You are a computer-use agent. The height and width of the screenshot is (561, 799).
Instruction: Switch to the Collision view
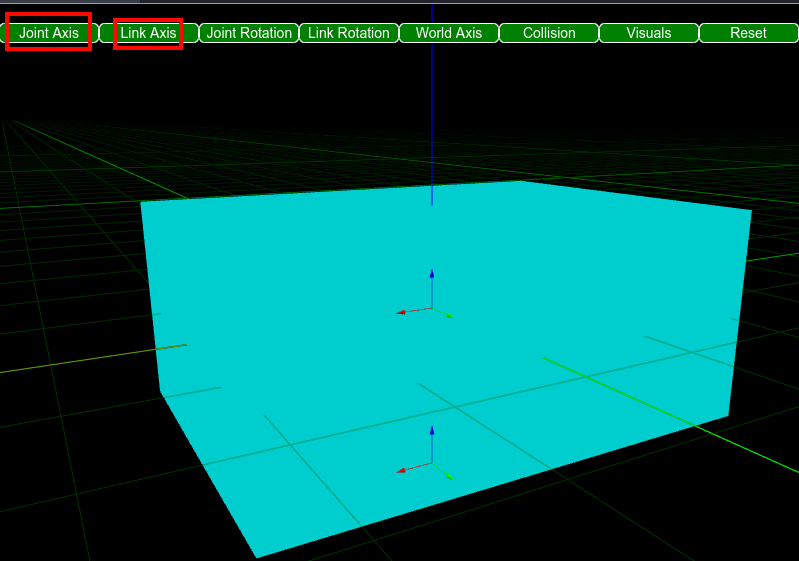(x=549, y=33)
